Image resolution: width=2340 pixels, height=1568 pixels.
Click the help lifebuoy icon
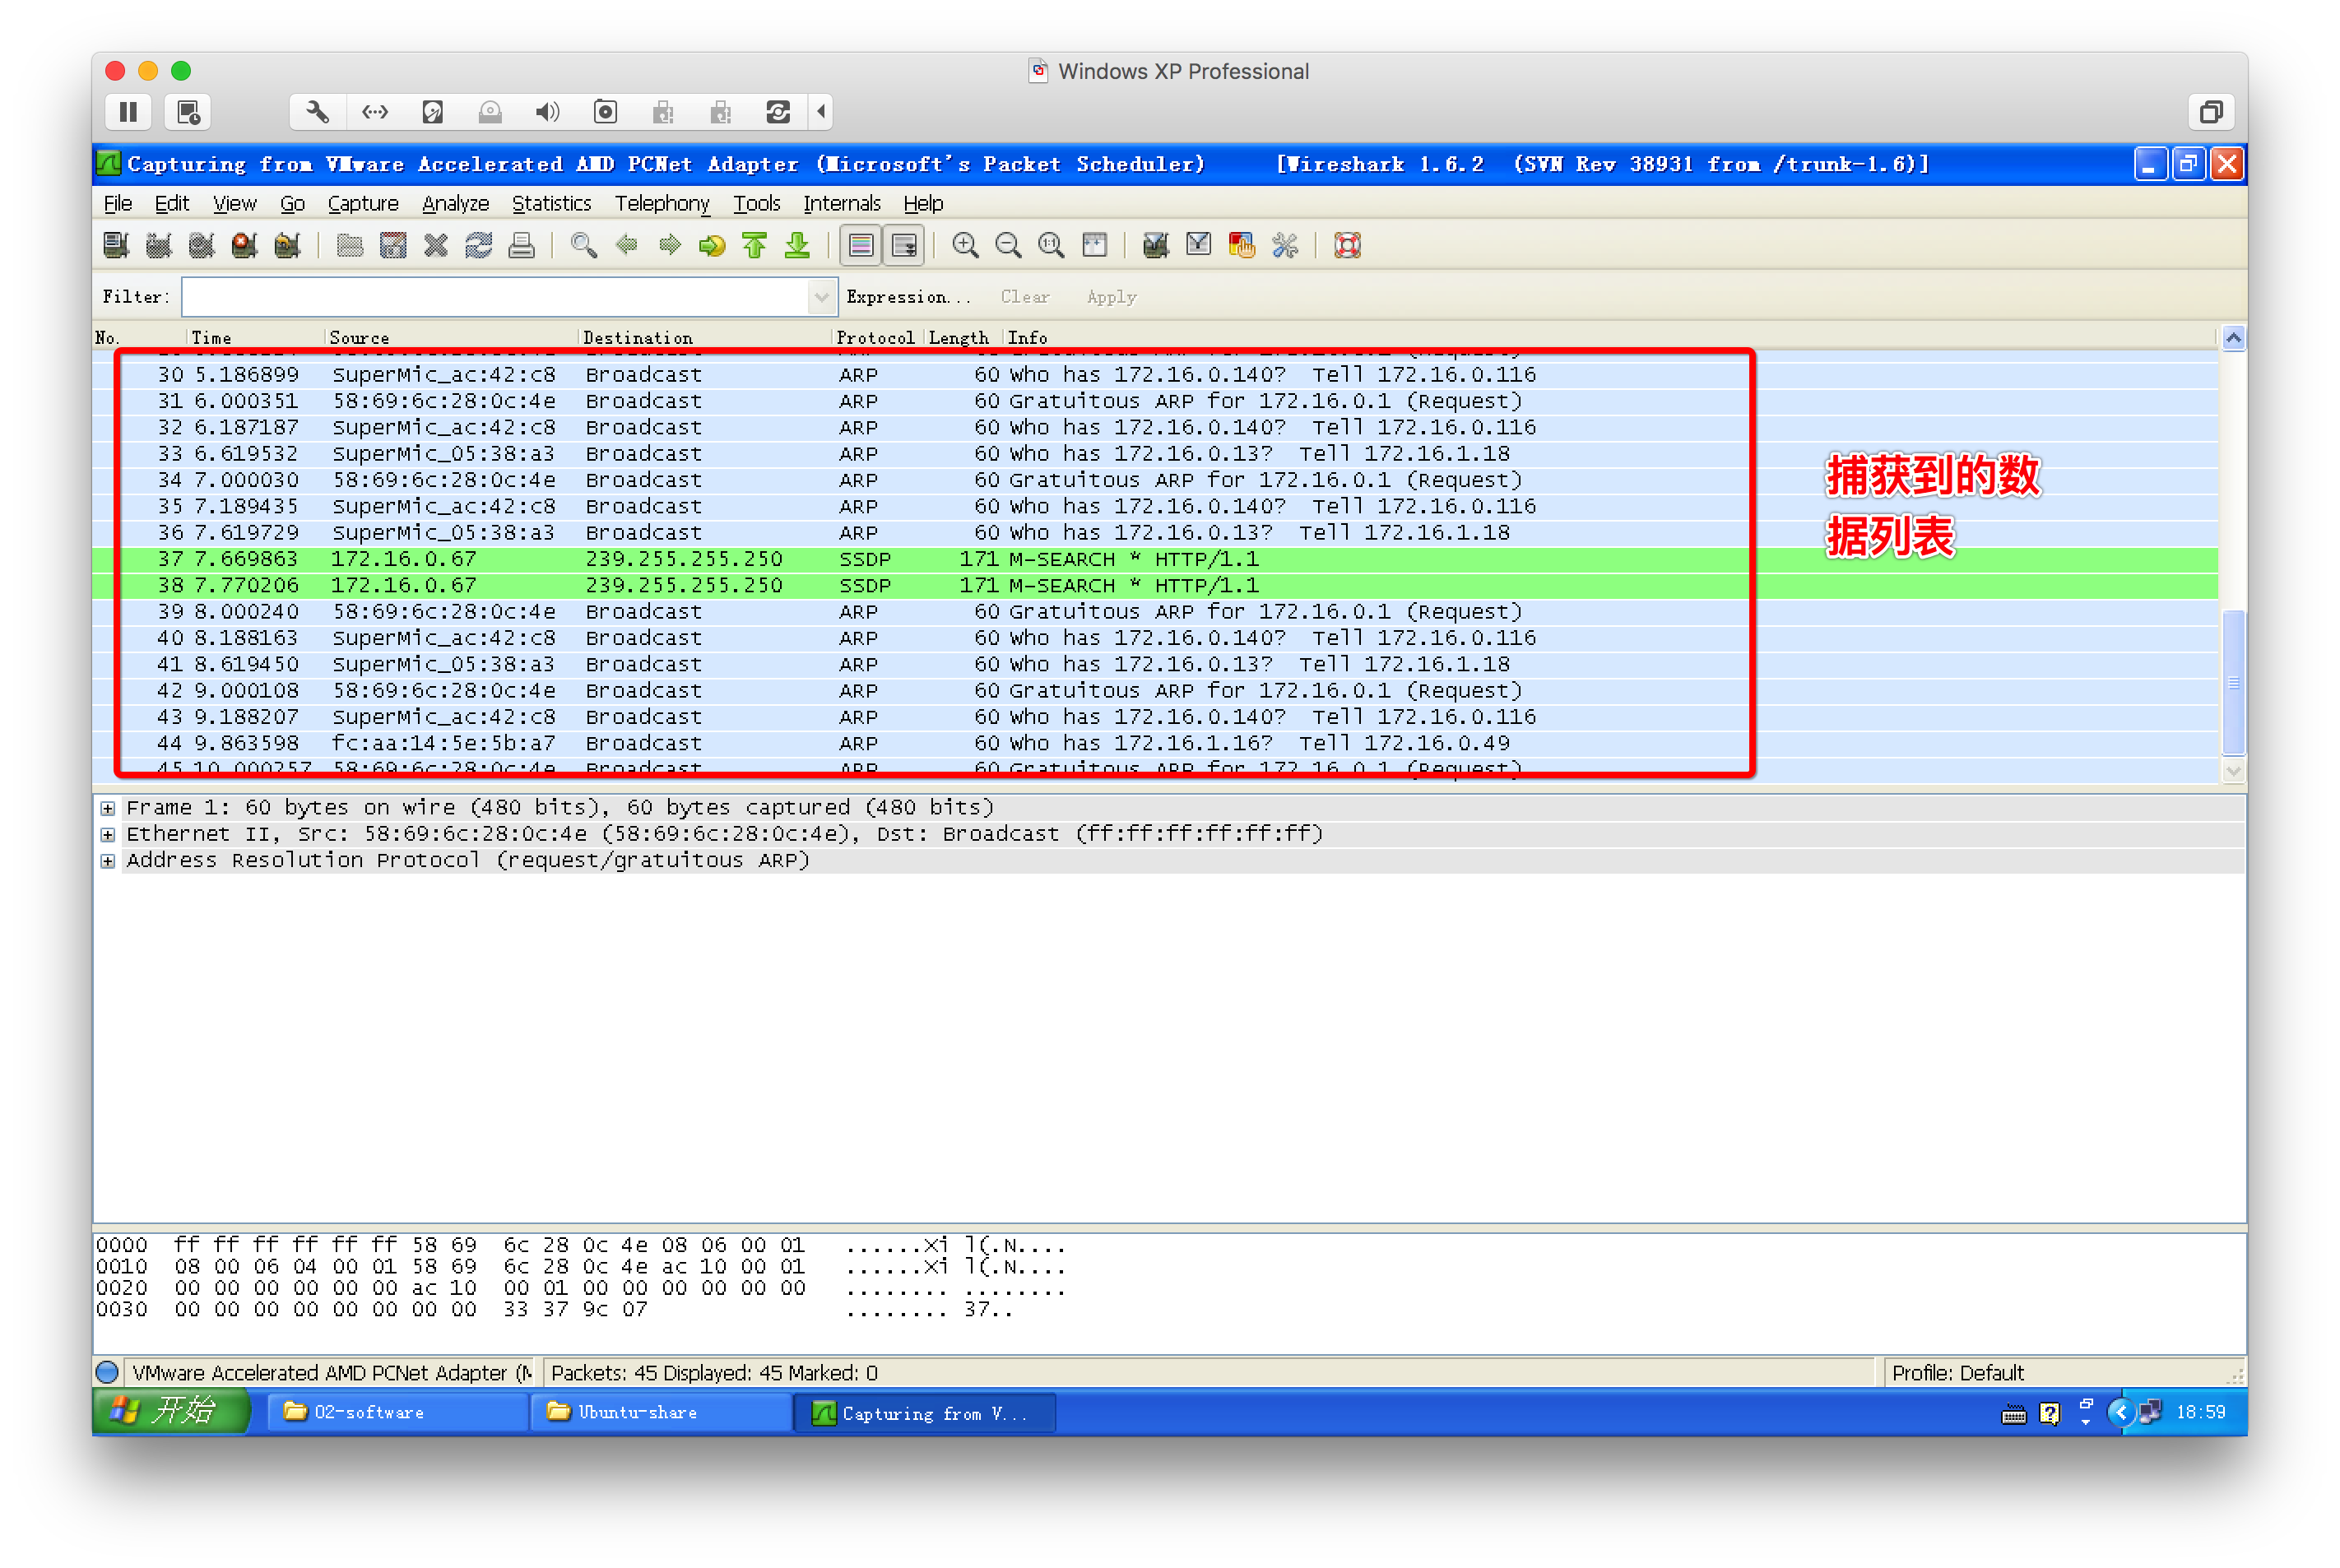(x=1347, y=245)
